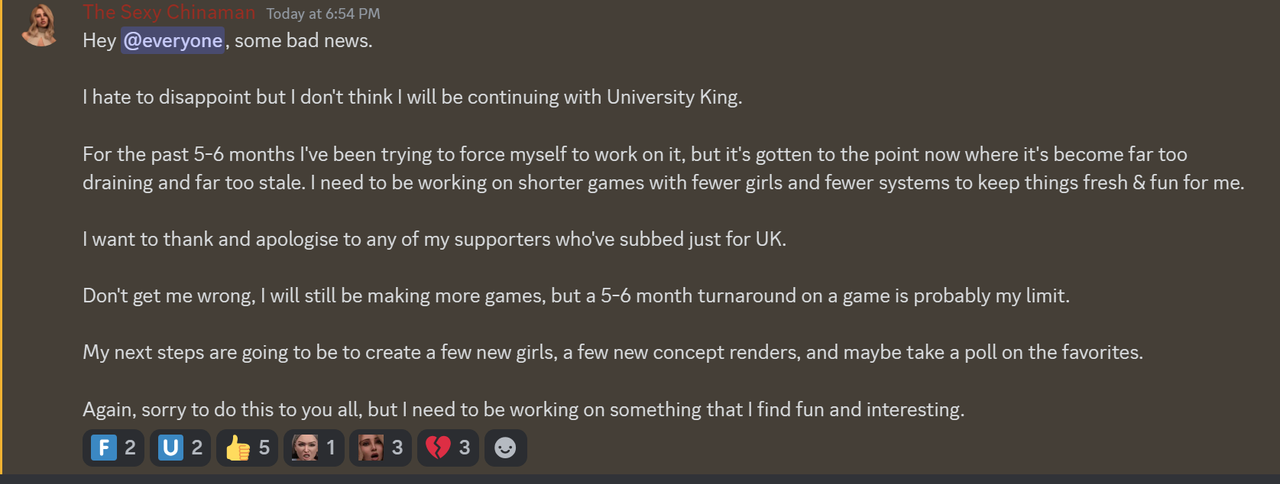Click the thumbs up reaction with 5 votes
The height and width of the screenshot is (484, 1280).
[247, 448]
